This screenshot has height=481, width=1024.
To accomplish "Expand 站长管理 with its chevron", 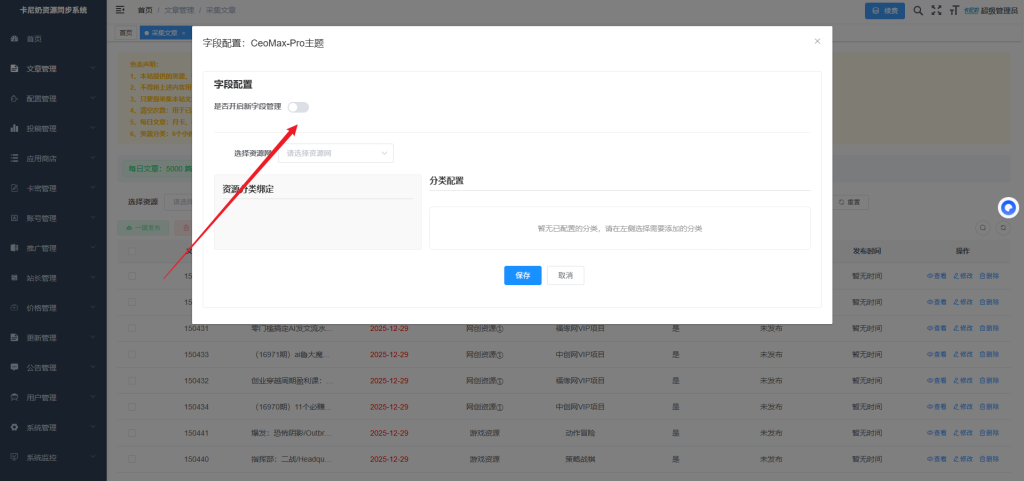I will (x=93, y=278).
